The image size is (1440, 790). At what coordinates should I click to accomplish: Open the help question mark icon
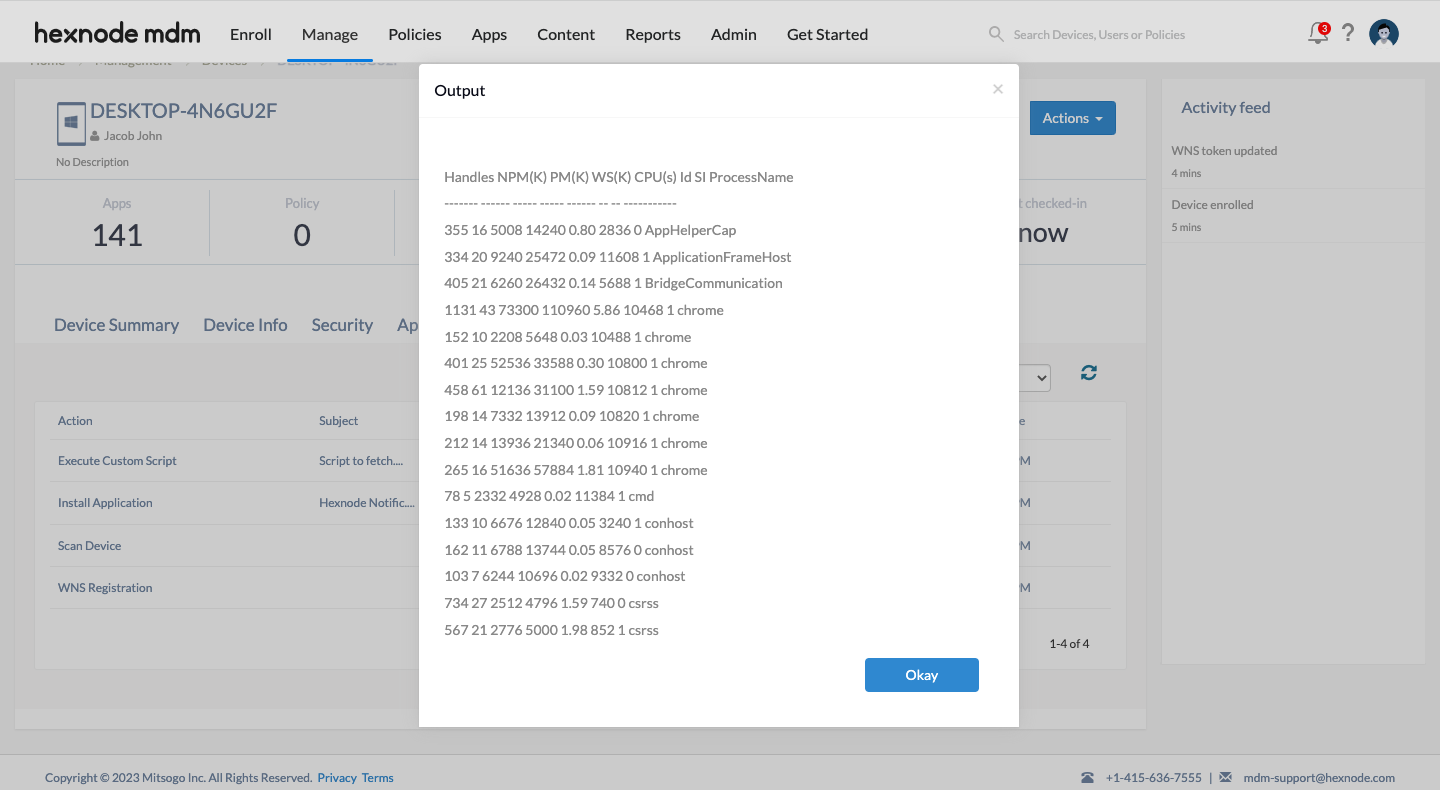tap(1348, 33)
